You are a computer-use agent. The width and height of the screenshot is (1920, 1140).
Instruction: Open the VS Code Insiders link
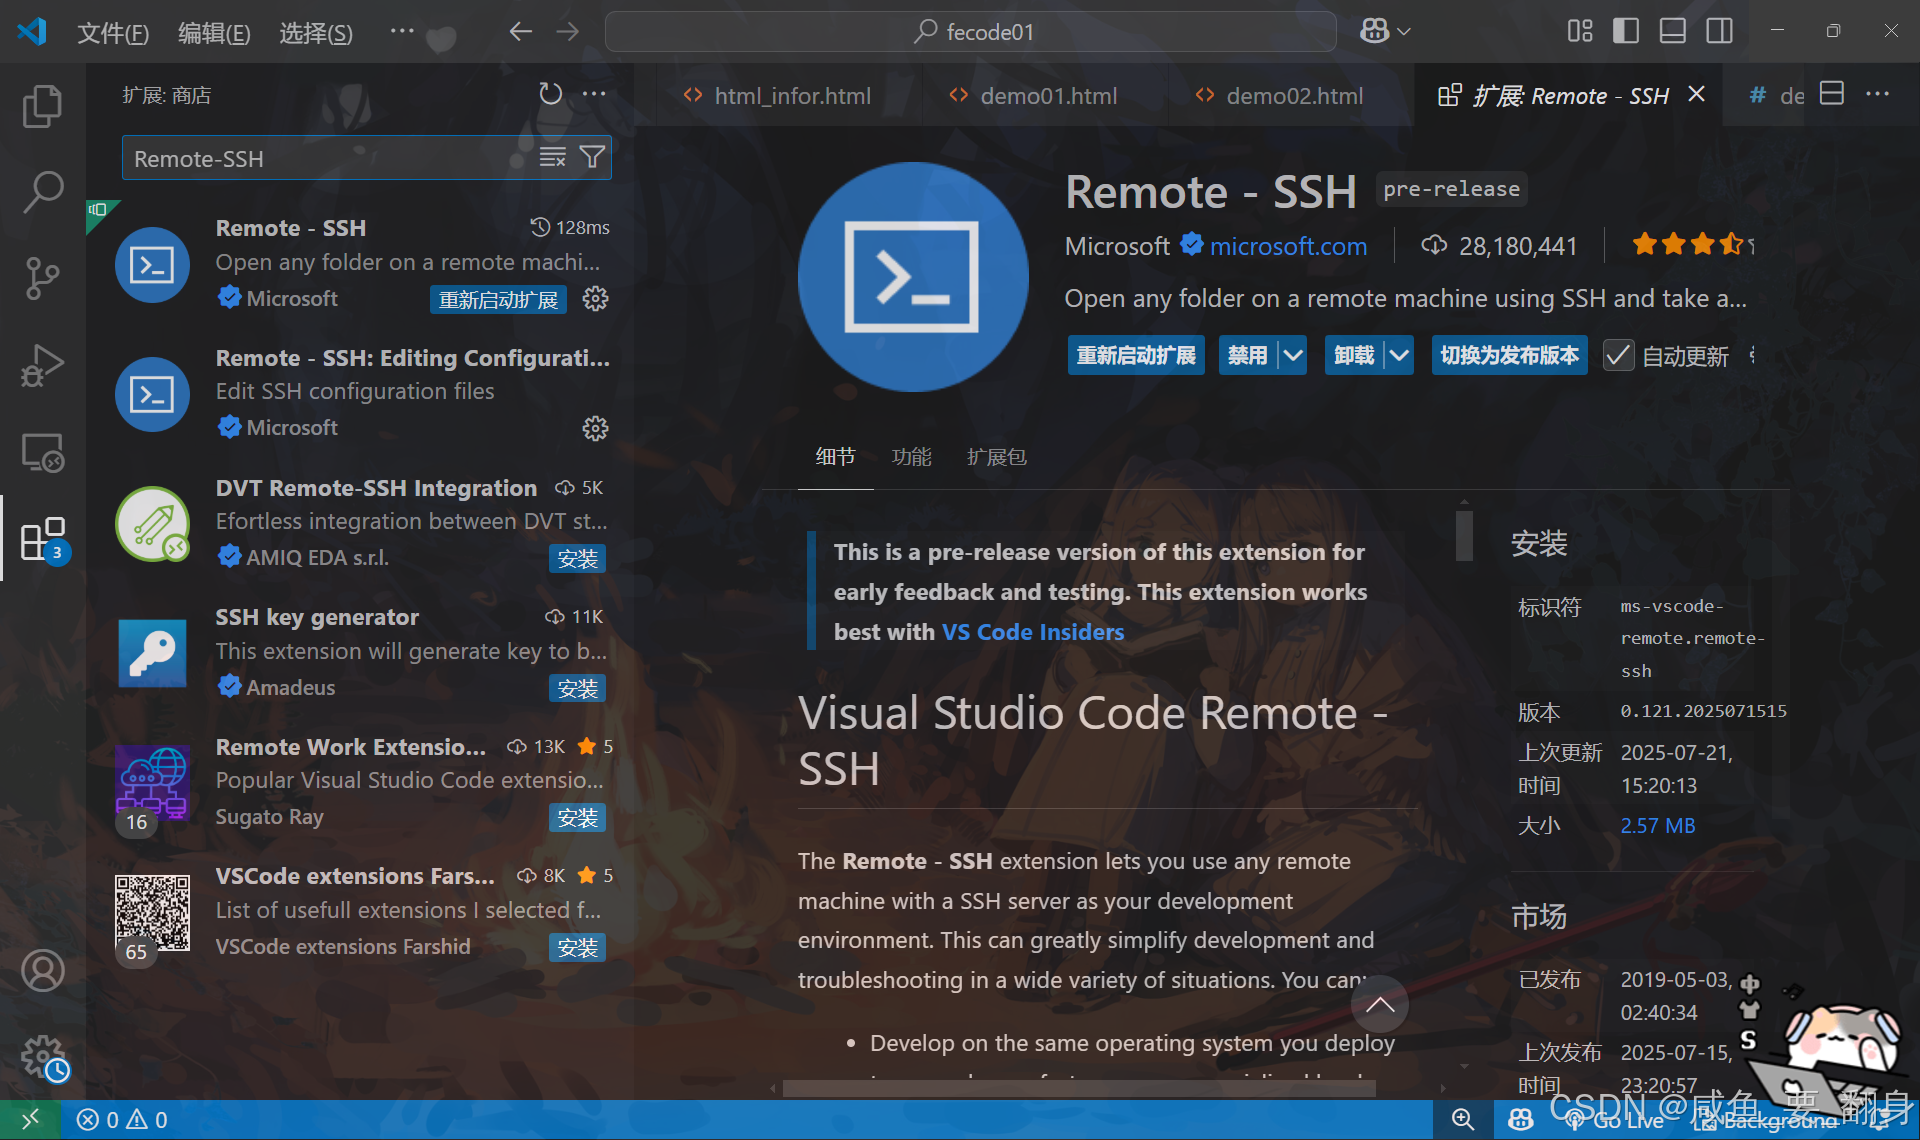(1033, 632)
